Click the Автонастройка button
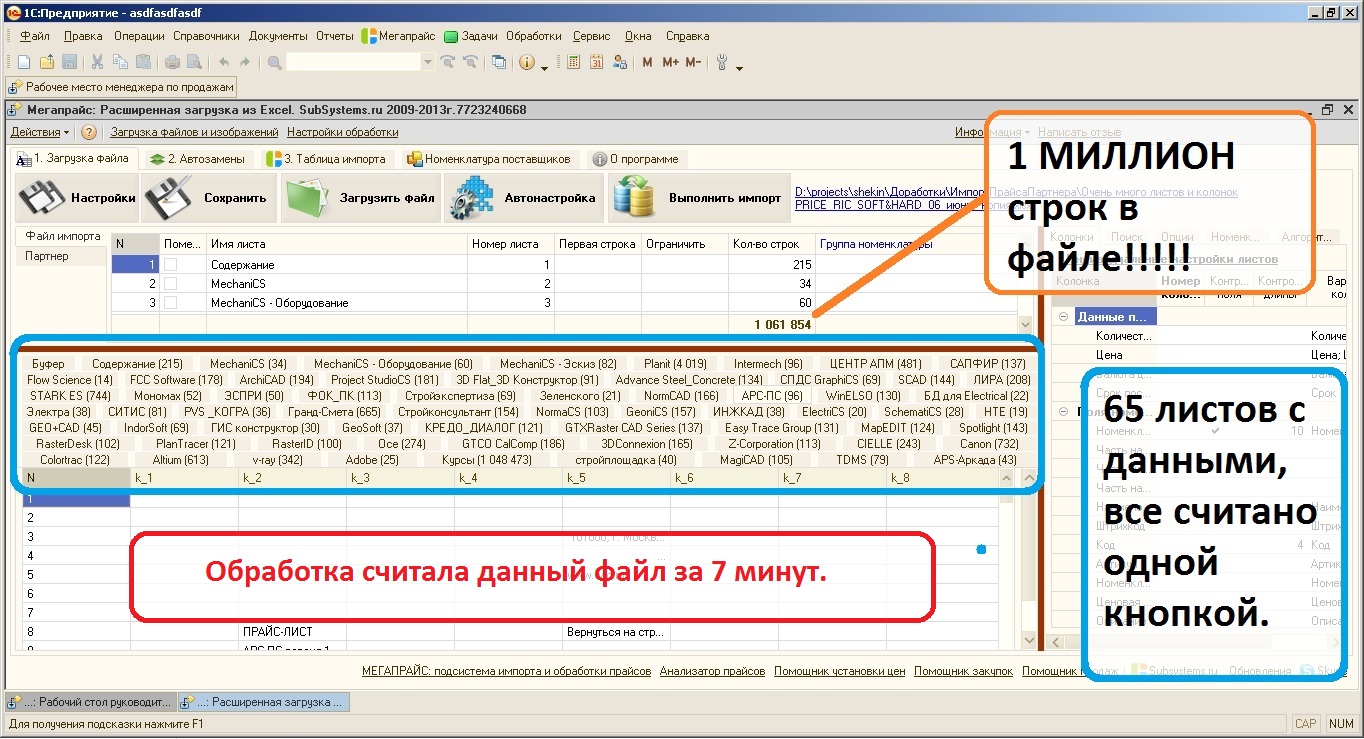The image size is (1364, 739). tap(524, 198)
